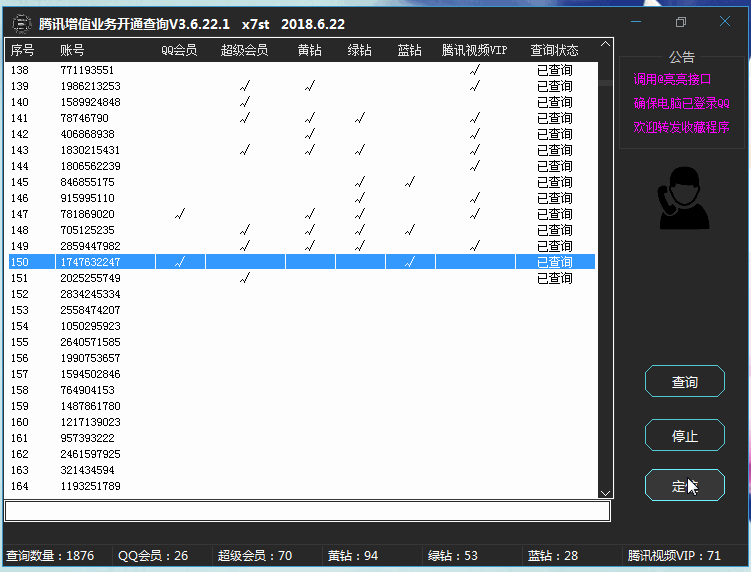The width and height of the screenshot is (751, 572).
Task: Click the 腾讯视频VIP:71 status bar count
Action: 674,555
